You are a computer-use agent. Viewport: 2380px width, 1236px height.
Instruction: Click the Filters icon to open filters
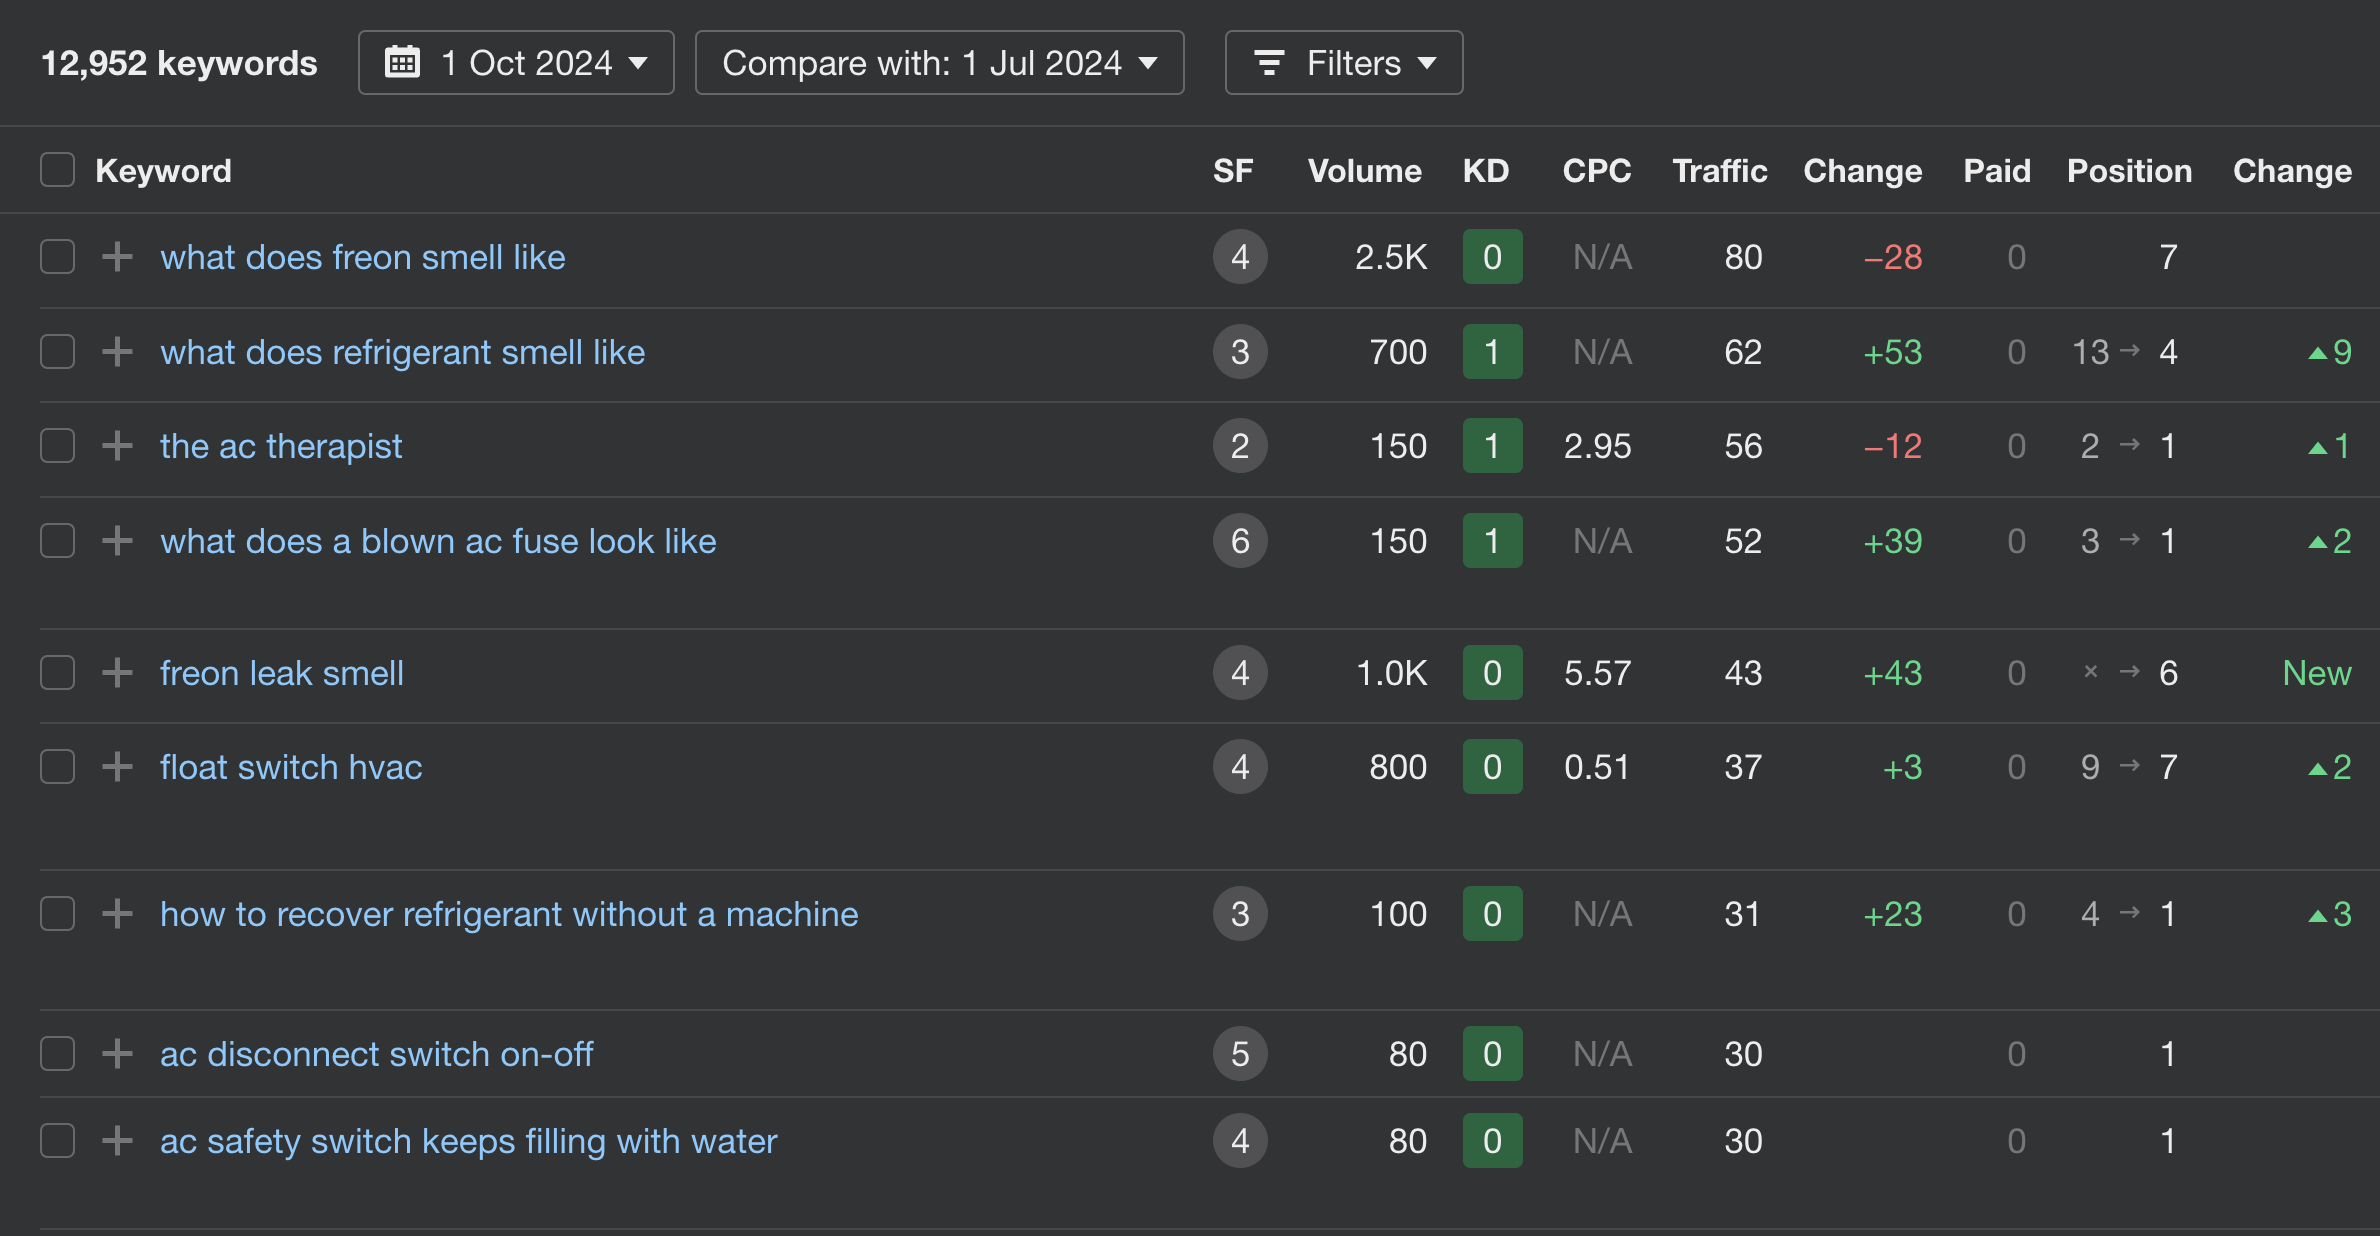[x=1267, y=63]
